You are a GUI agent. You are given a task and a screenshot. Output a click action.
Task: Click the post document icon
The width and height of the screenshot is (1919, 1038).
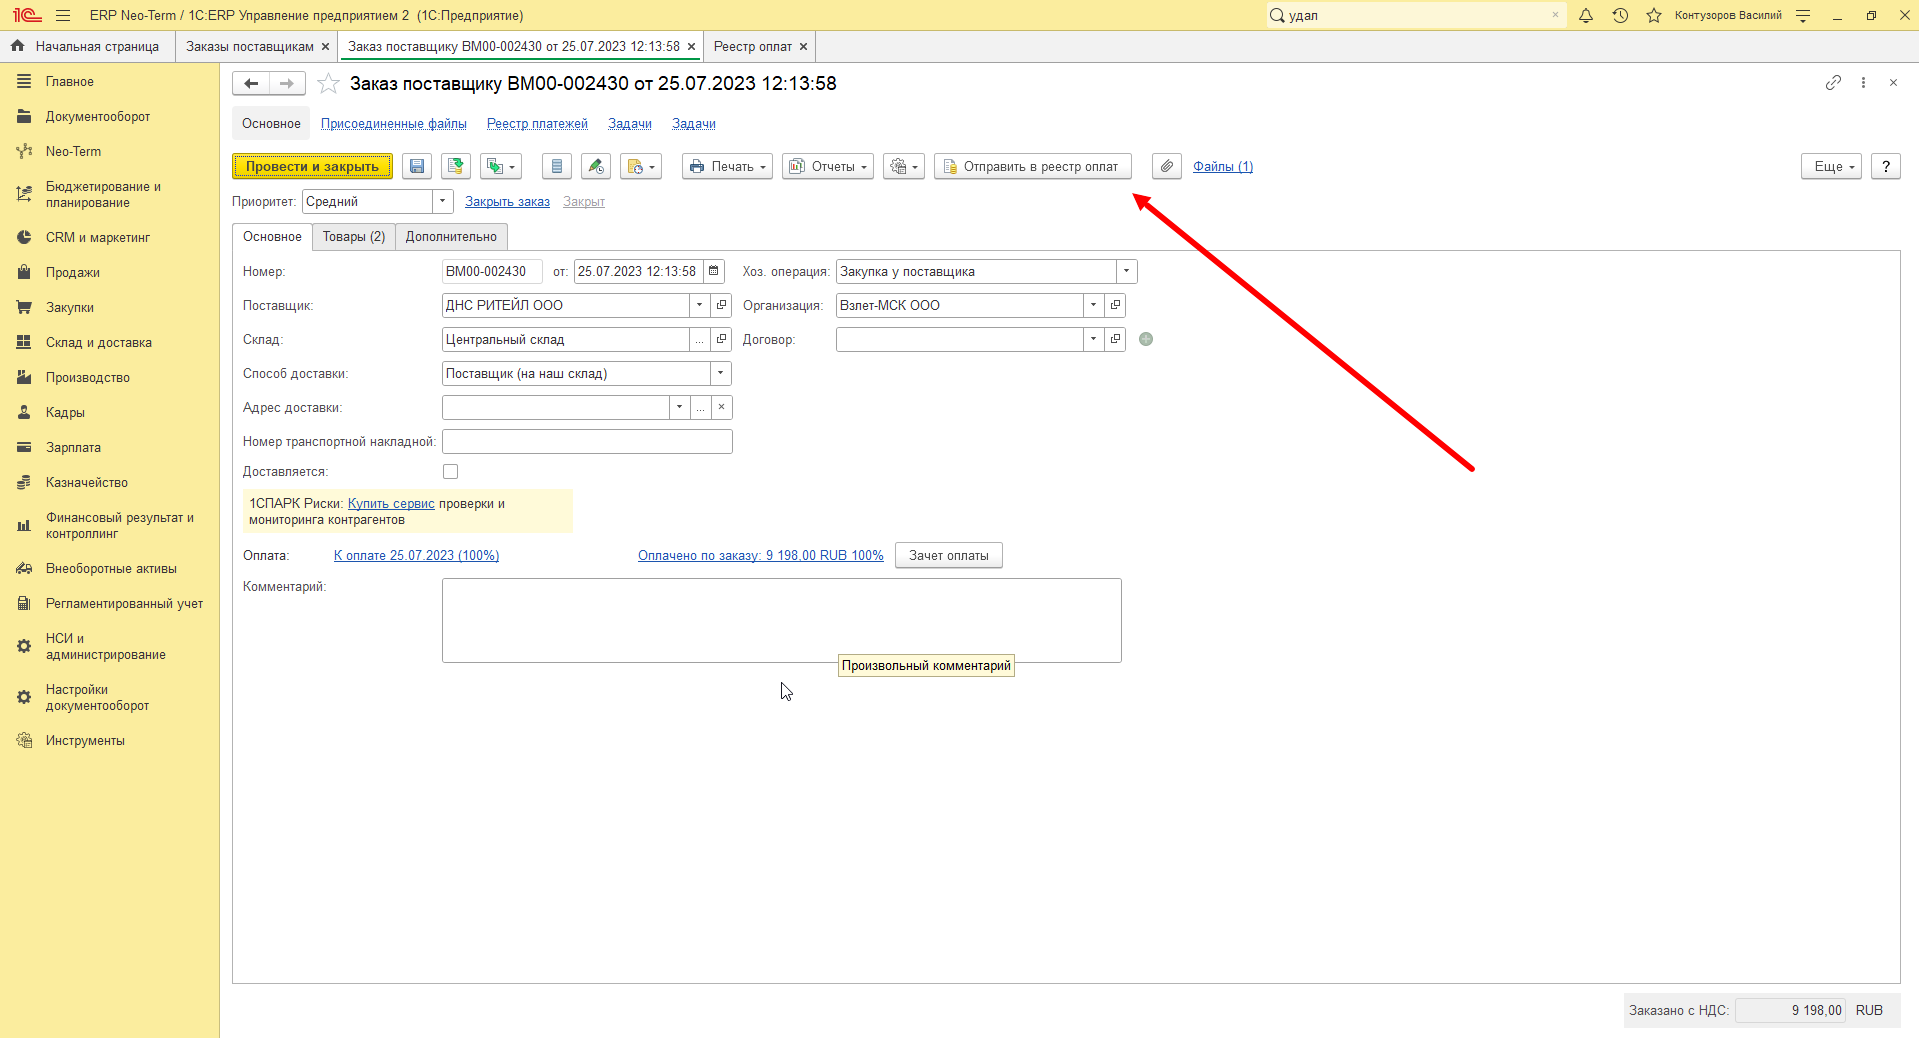click(456, 167)
